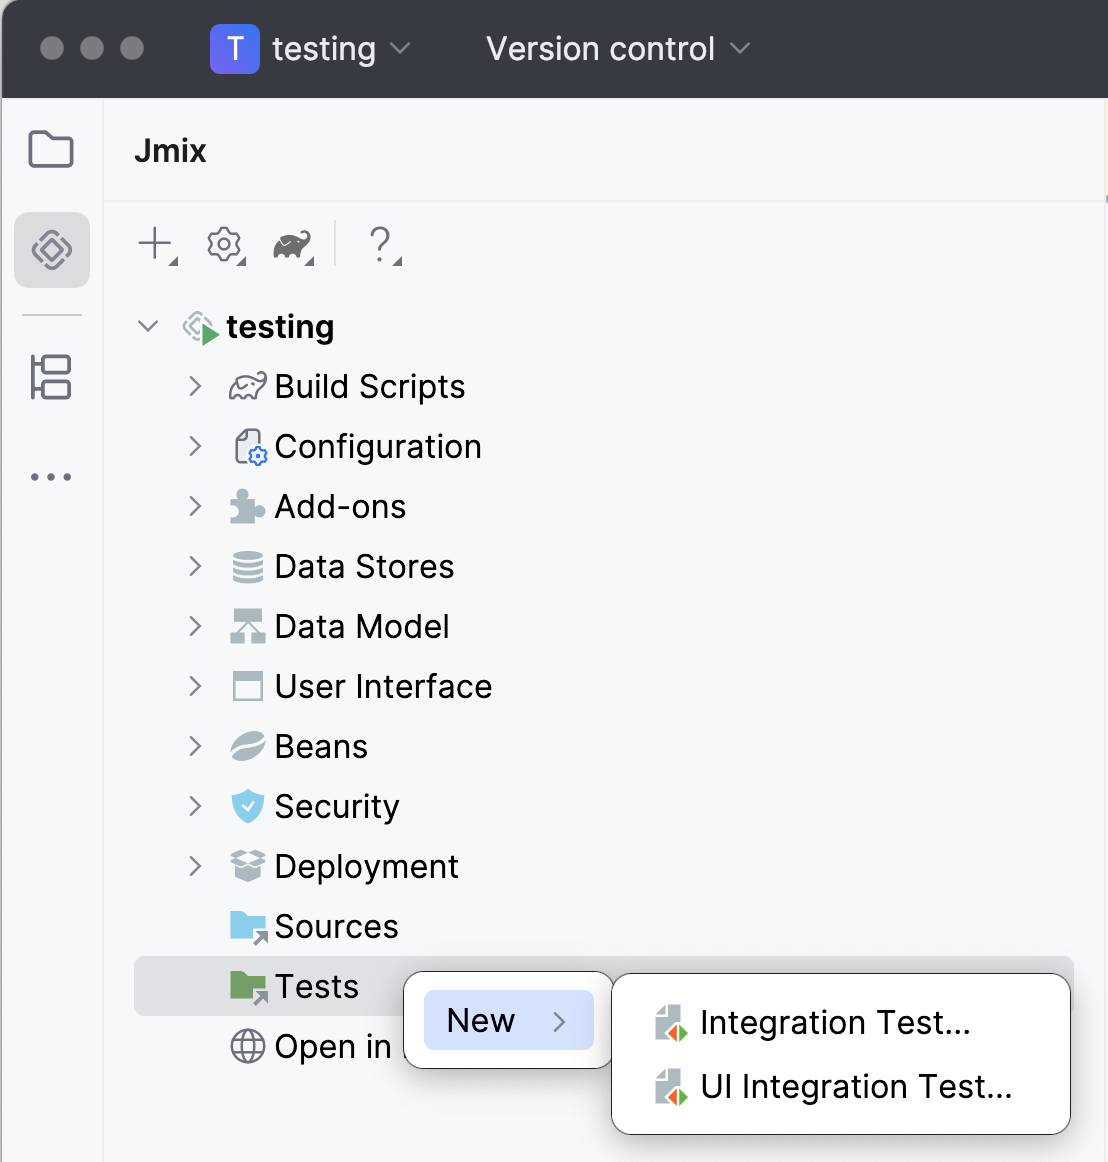Select UI Integration Test... option
Image resolution: width=1108 pixels, height=1162 pixels.
click(855, 1086)
